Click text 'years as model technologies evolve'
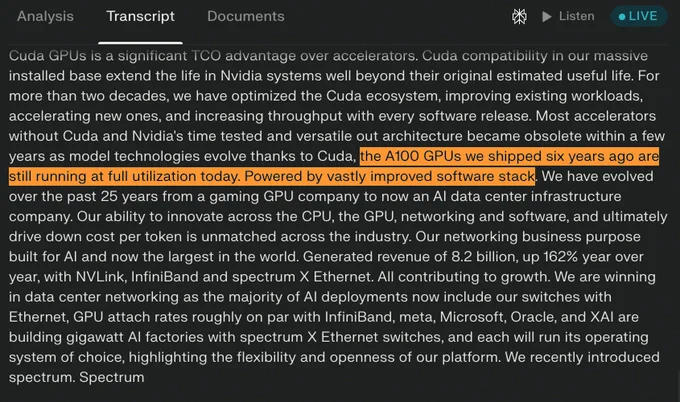The image size is (680, 402). 128,156
